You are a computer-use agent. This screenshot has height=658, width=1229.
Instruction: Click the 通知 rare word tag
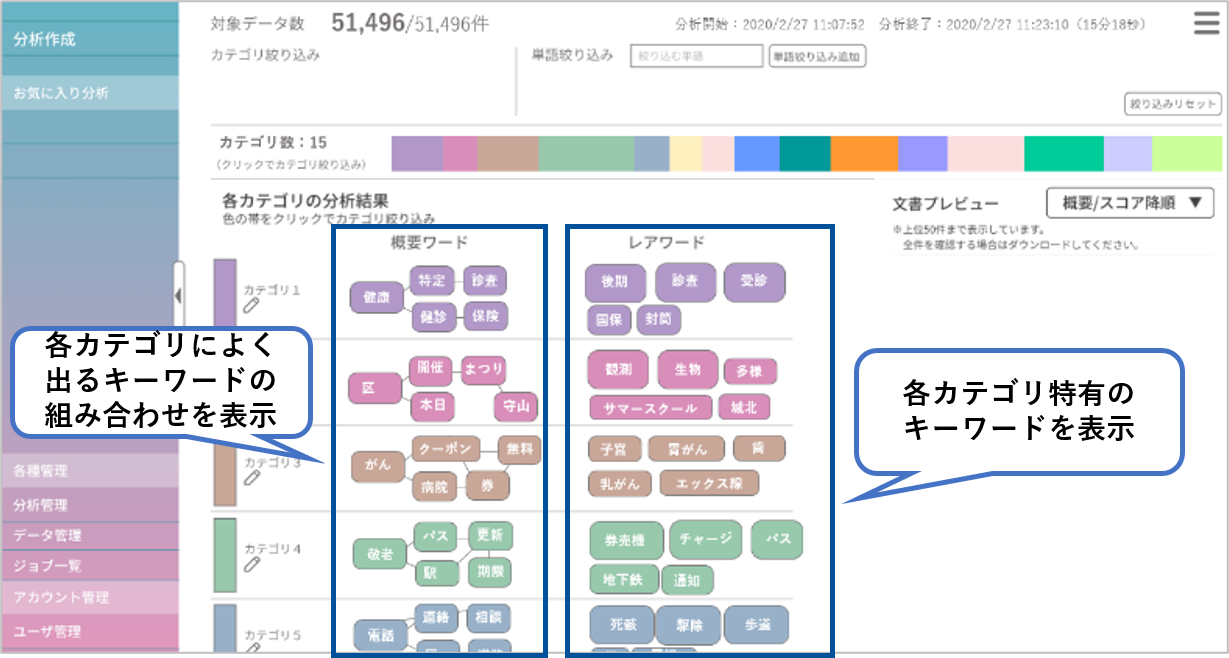click(688, 579)
